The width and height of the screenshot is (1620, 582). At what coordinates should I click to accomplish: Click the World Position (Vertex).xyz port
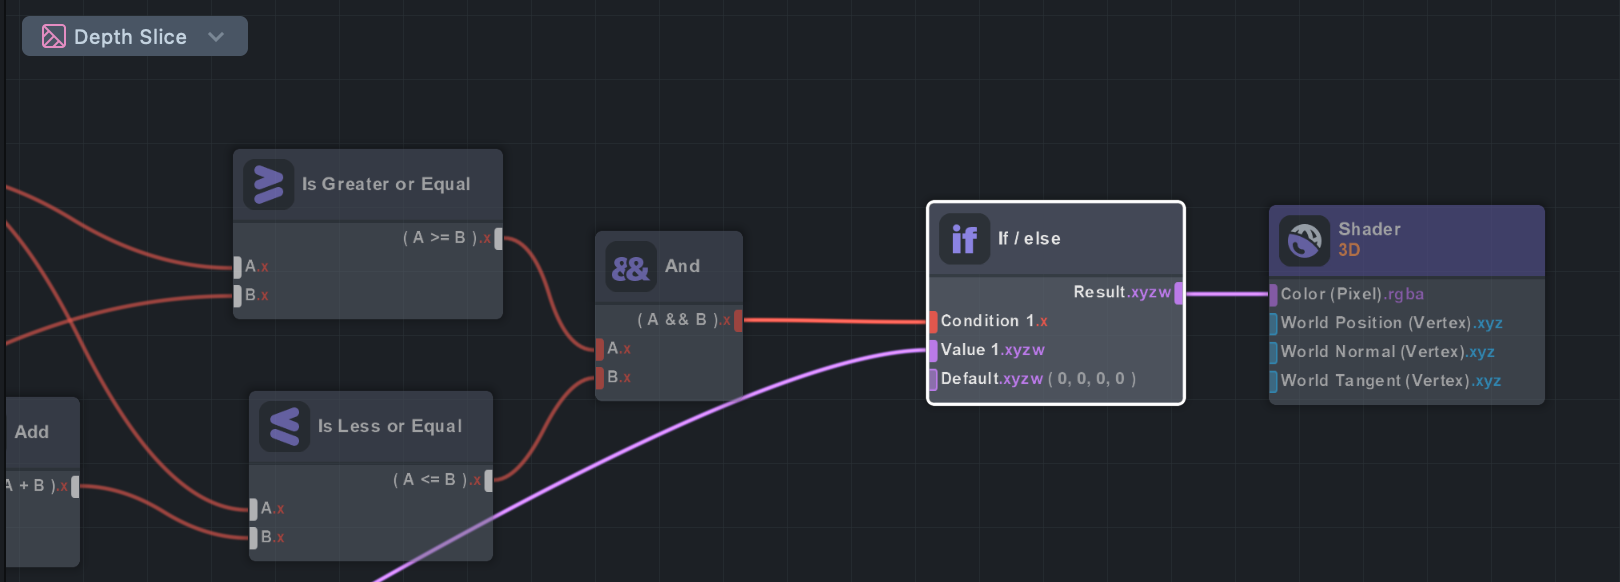pos(1273,323)
